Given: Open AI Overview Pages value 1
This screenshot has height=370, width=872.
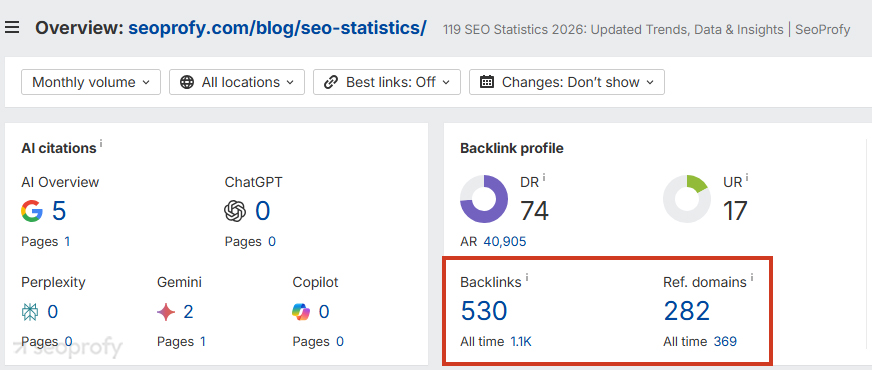Looking at the screenshot, I should tap(67, 241).
